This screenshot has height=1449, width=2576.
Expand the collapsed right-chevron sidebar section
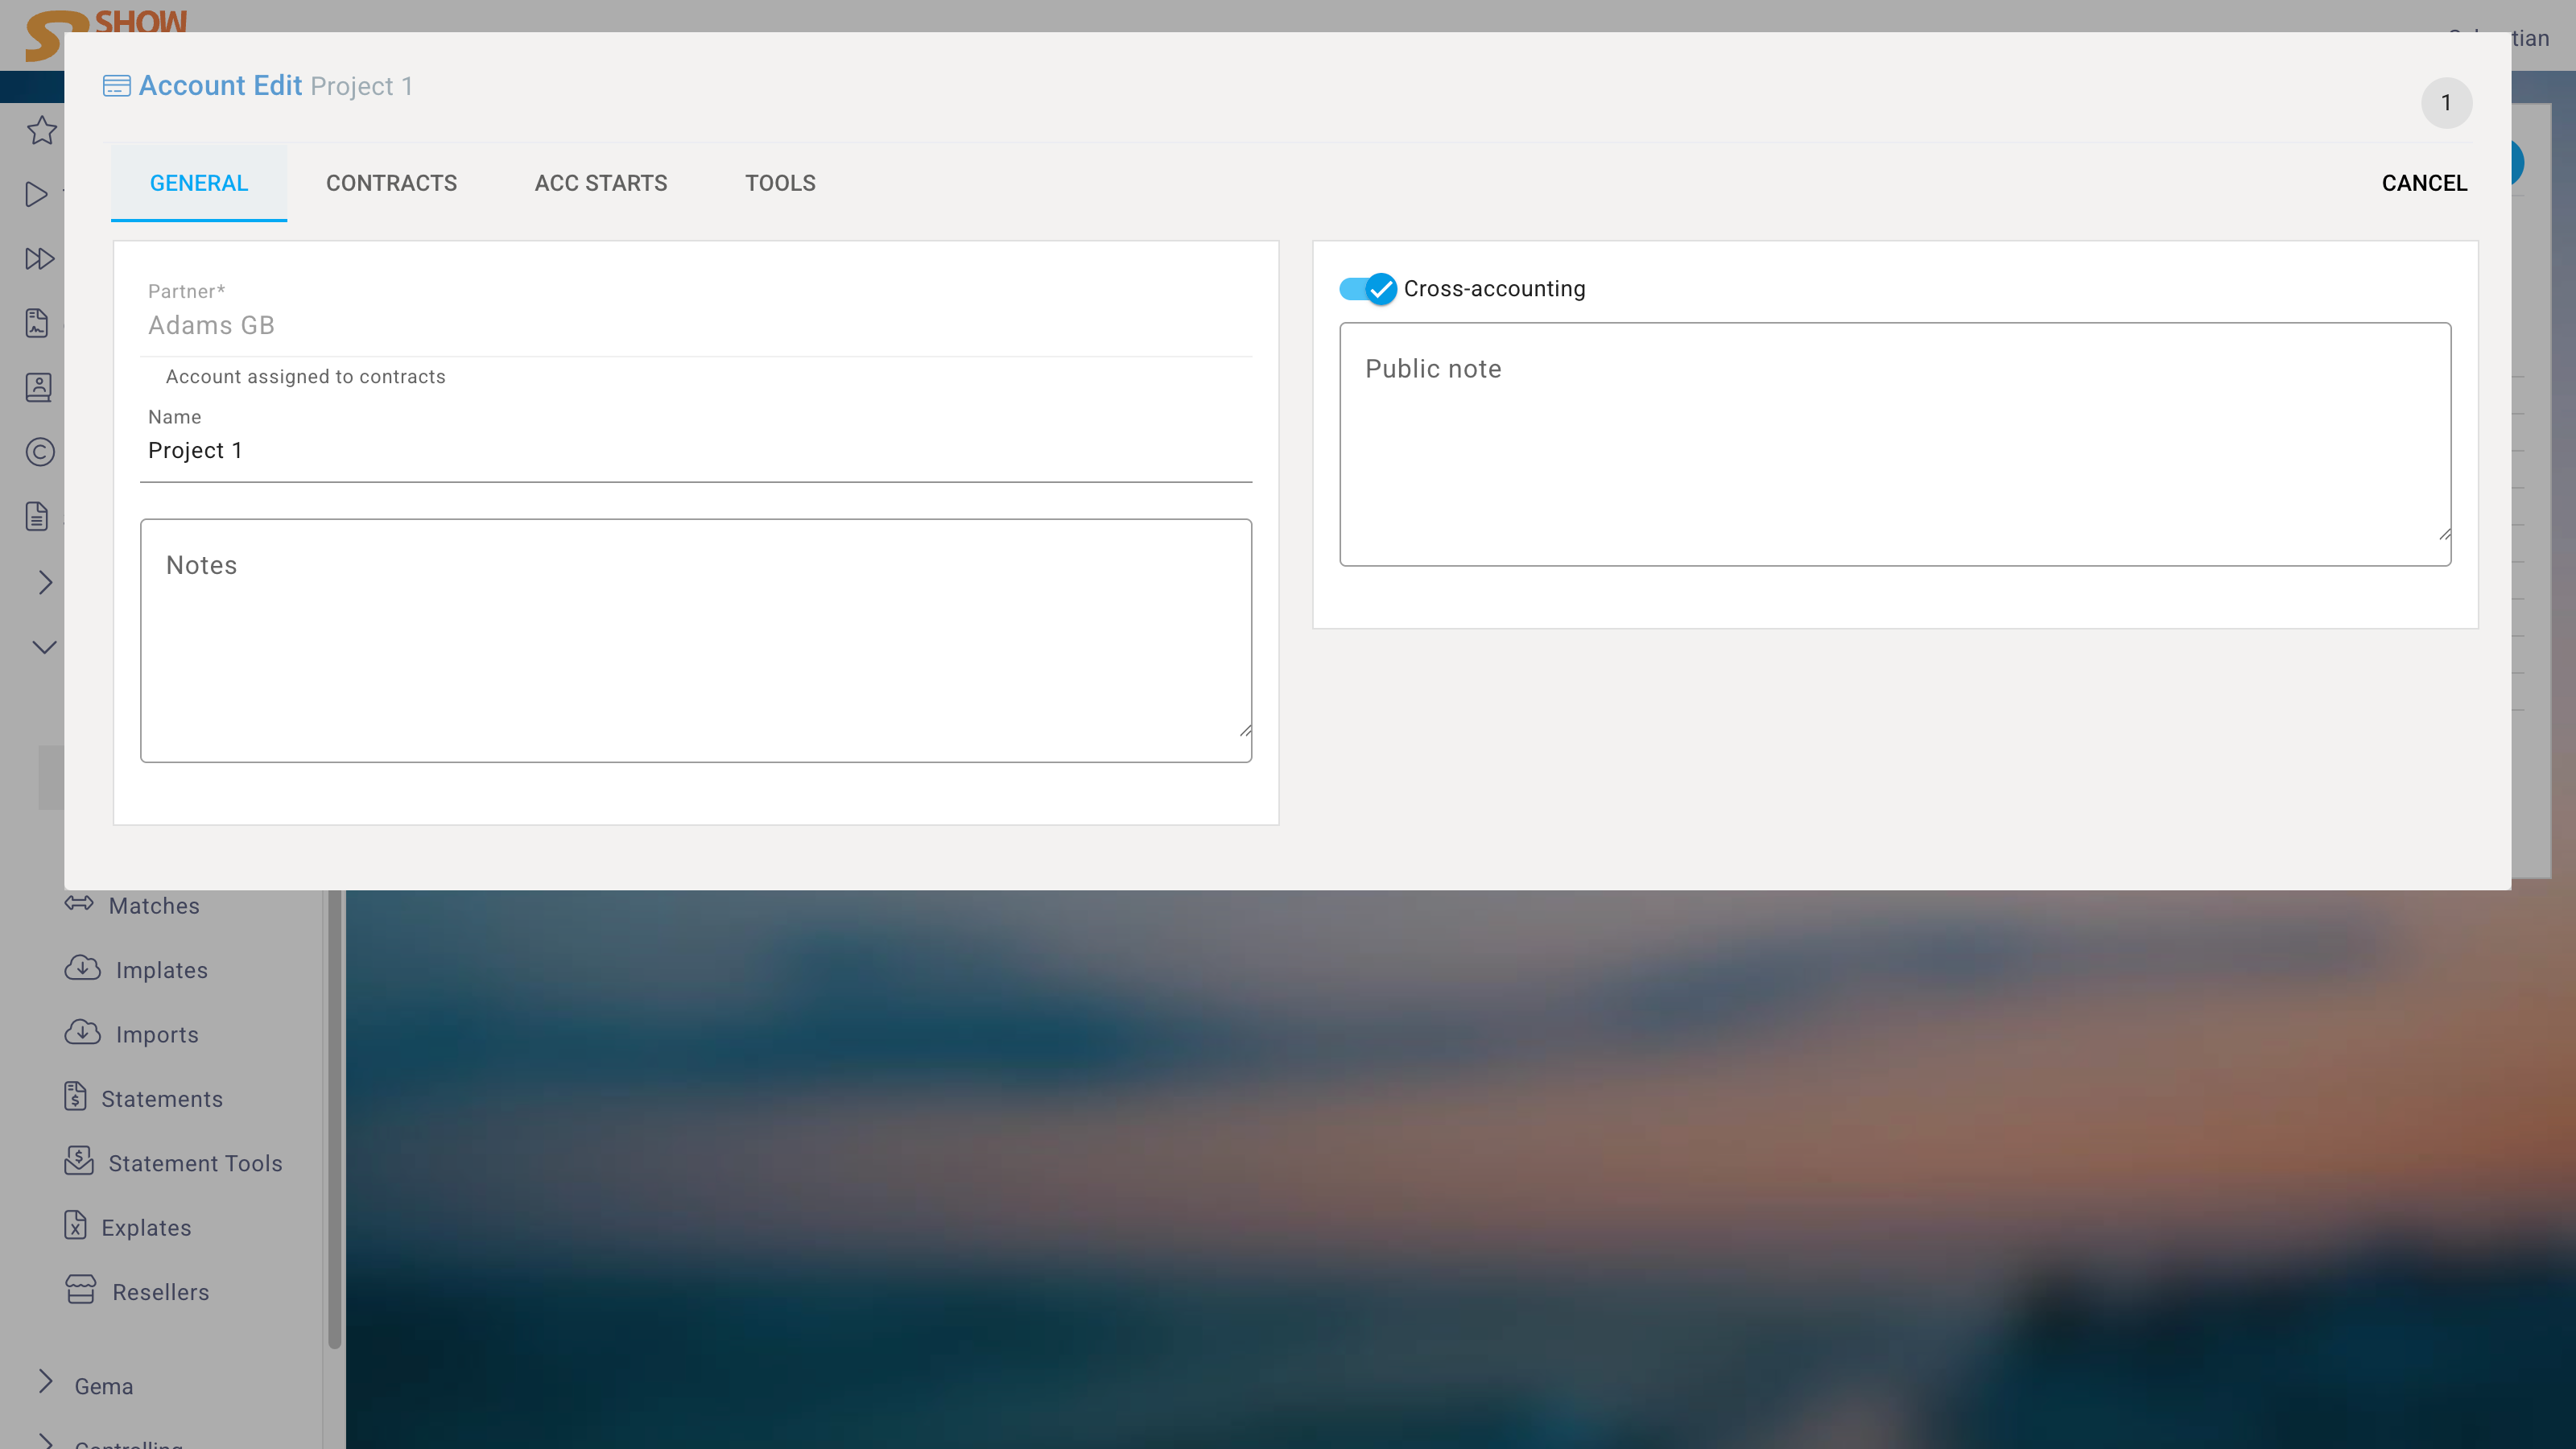[44, 582]
